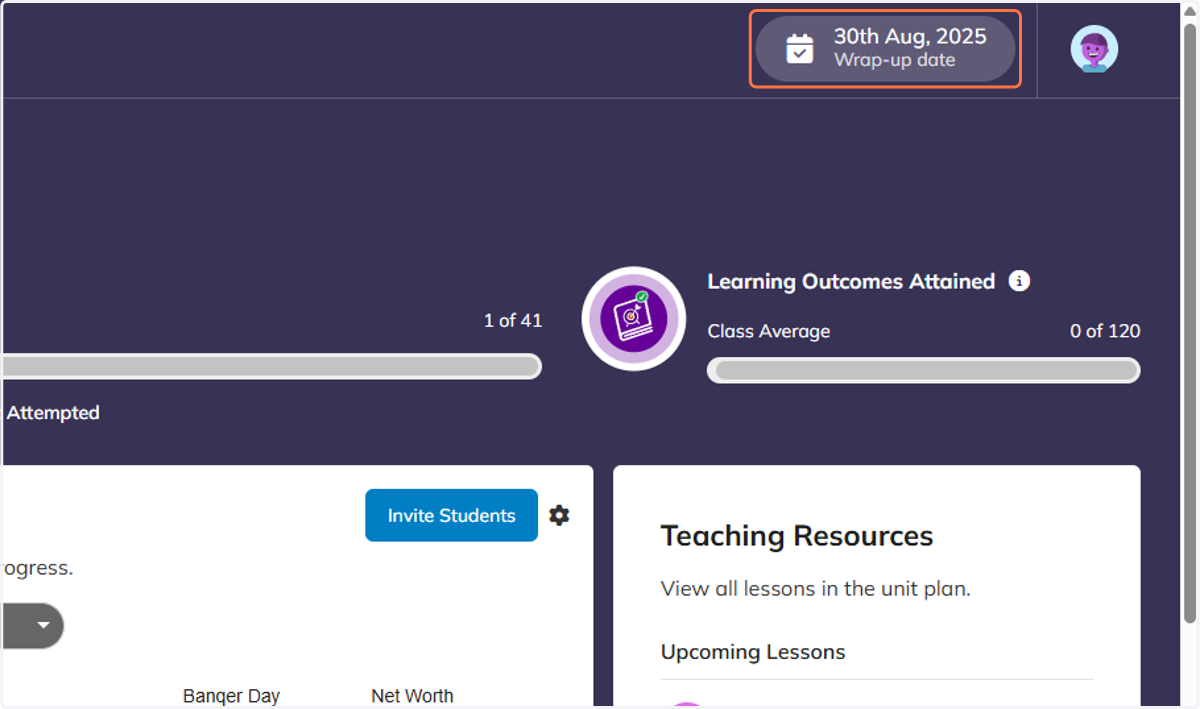This screenshot has height=709, width=1200.
Task: Expand the grey dropdown arrow pill
Action: [33, 626]
